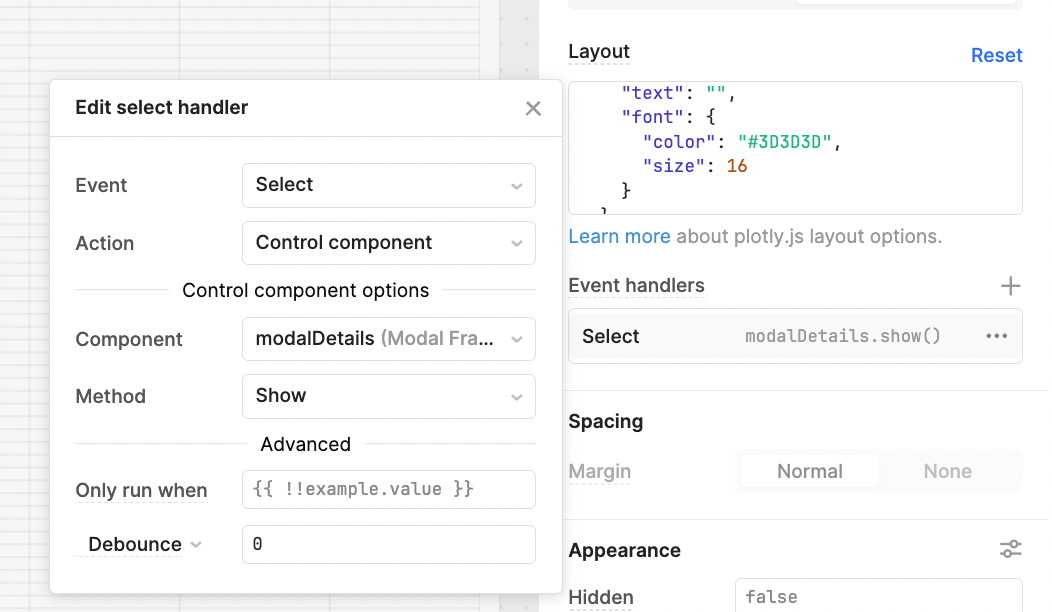The width and height of the screenshot is (1052, 612).
Task: Click the Only run when input field
Action: coord(388,489)
